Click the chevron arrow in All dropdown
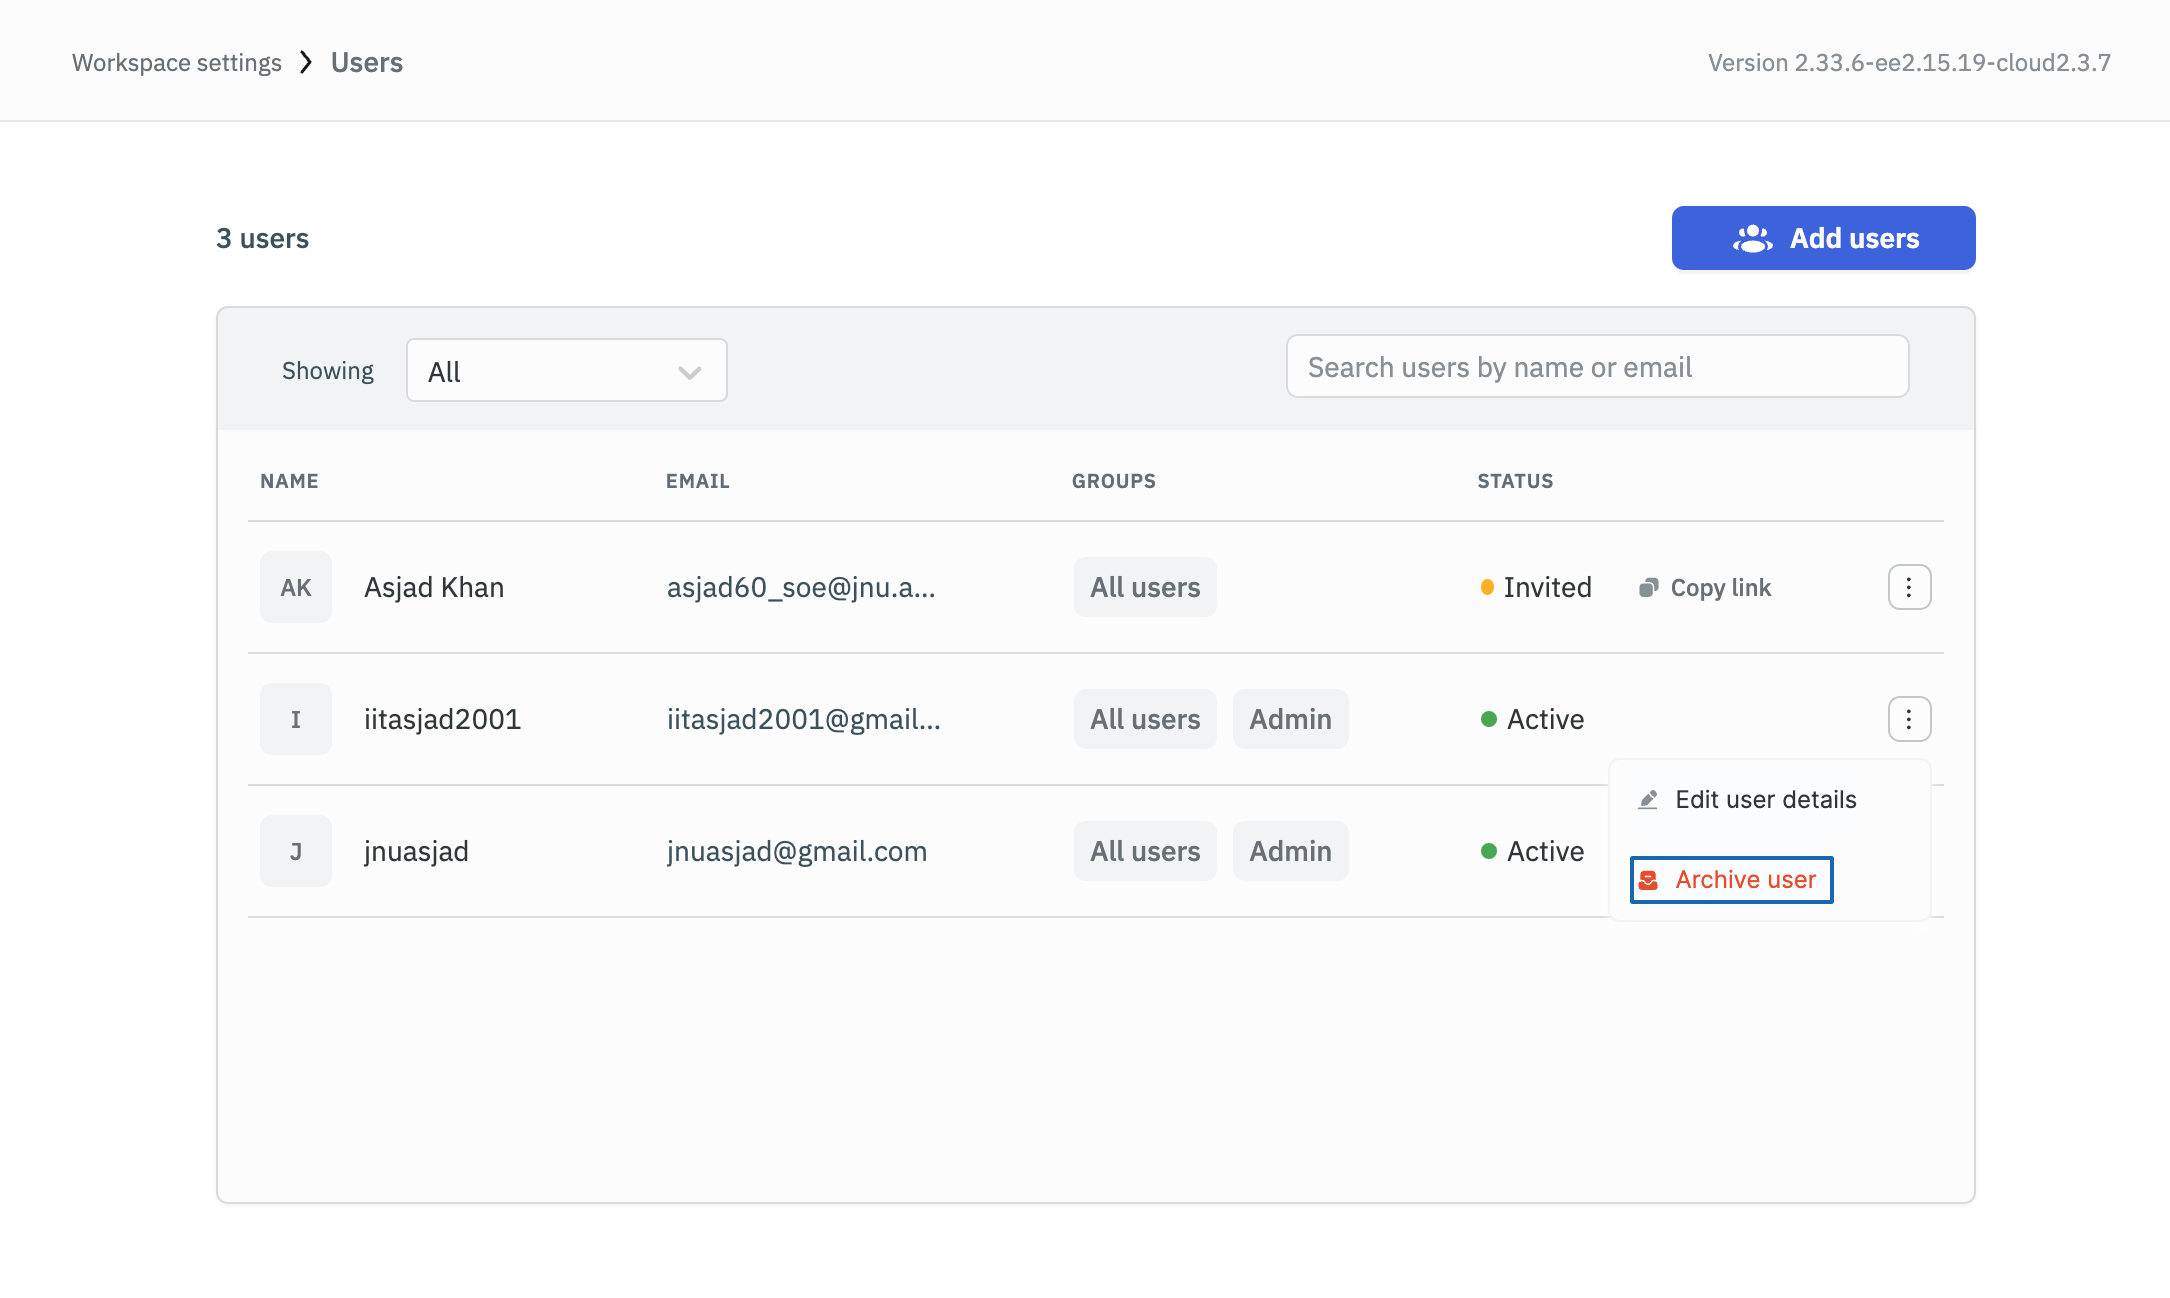The width and height of the screenshot is (2170, 1298). click(689, 372)
